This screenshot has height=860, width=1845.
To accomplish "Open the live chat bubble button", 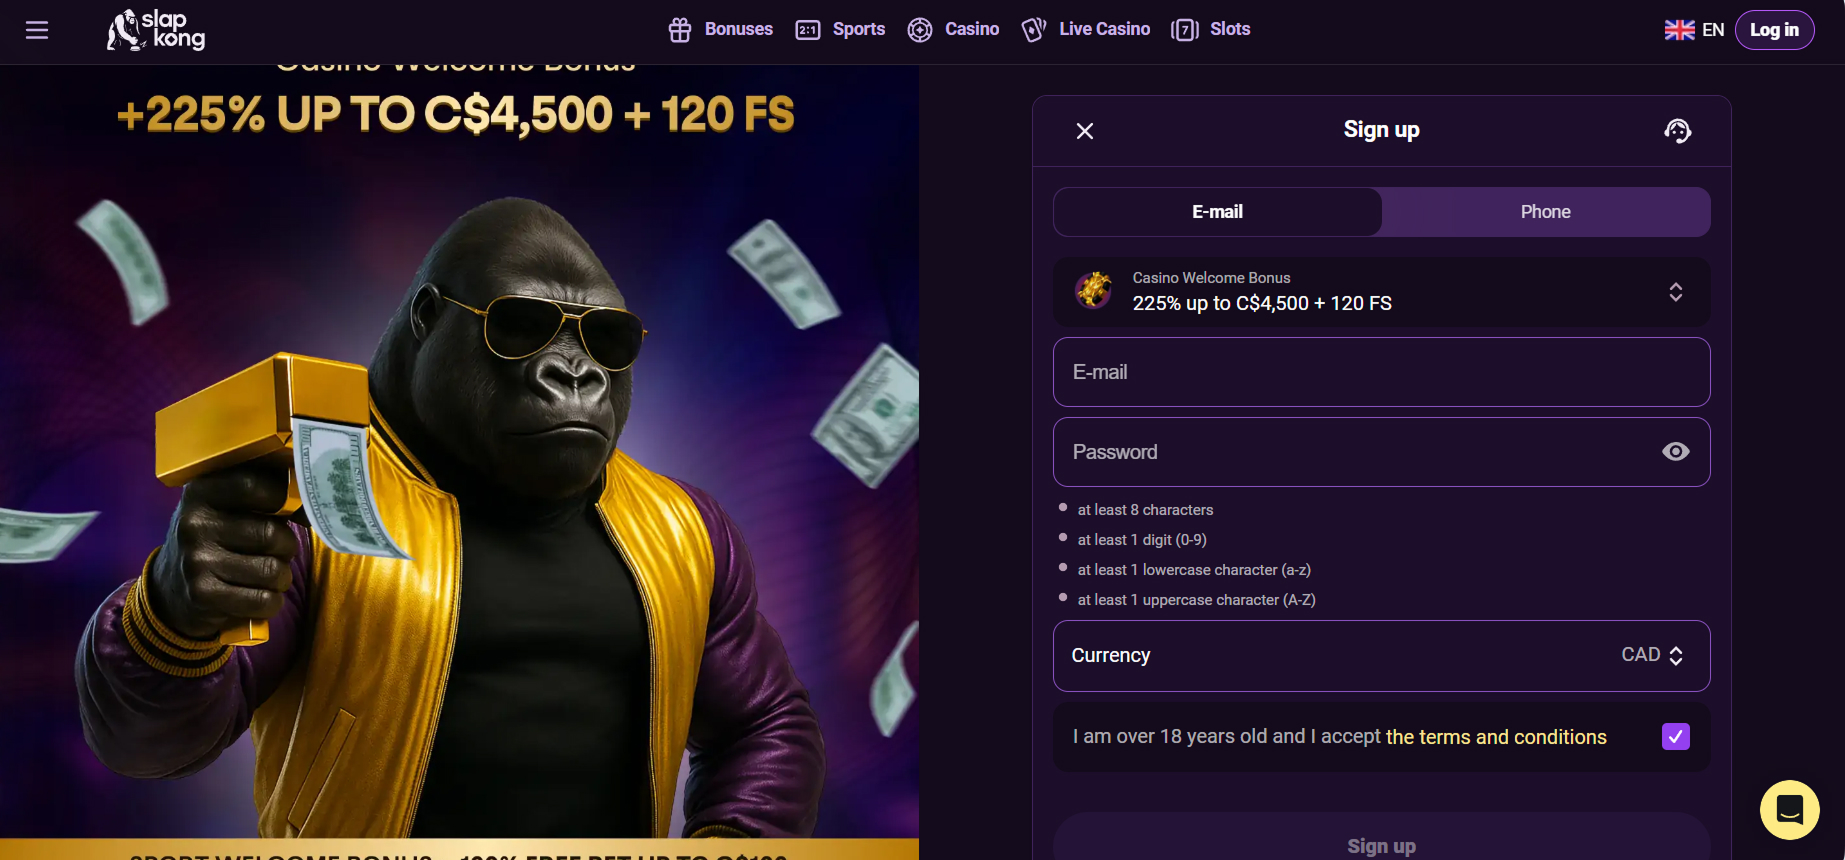I will 1790,810.
